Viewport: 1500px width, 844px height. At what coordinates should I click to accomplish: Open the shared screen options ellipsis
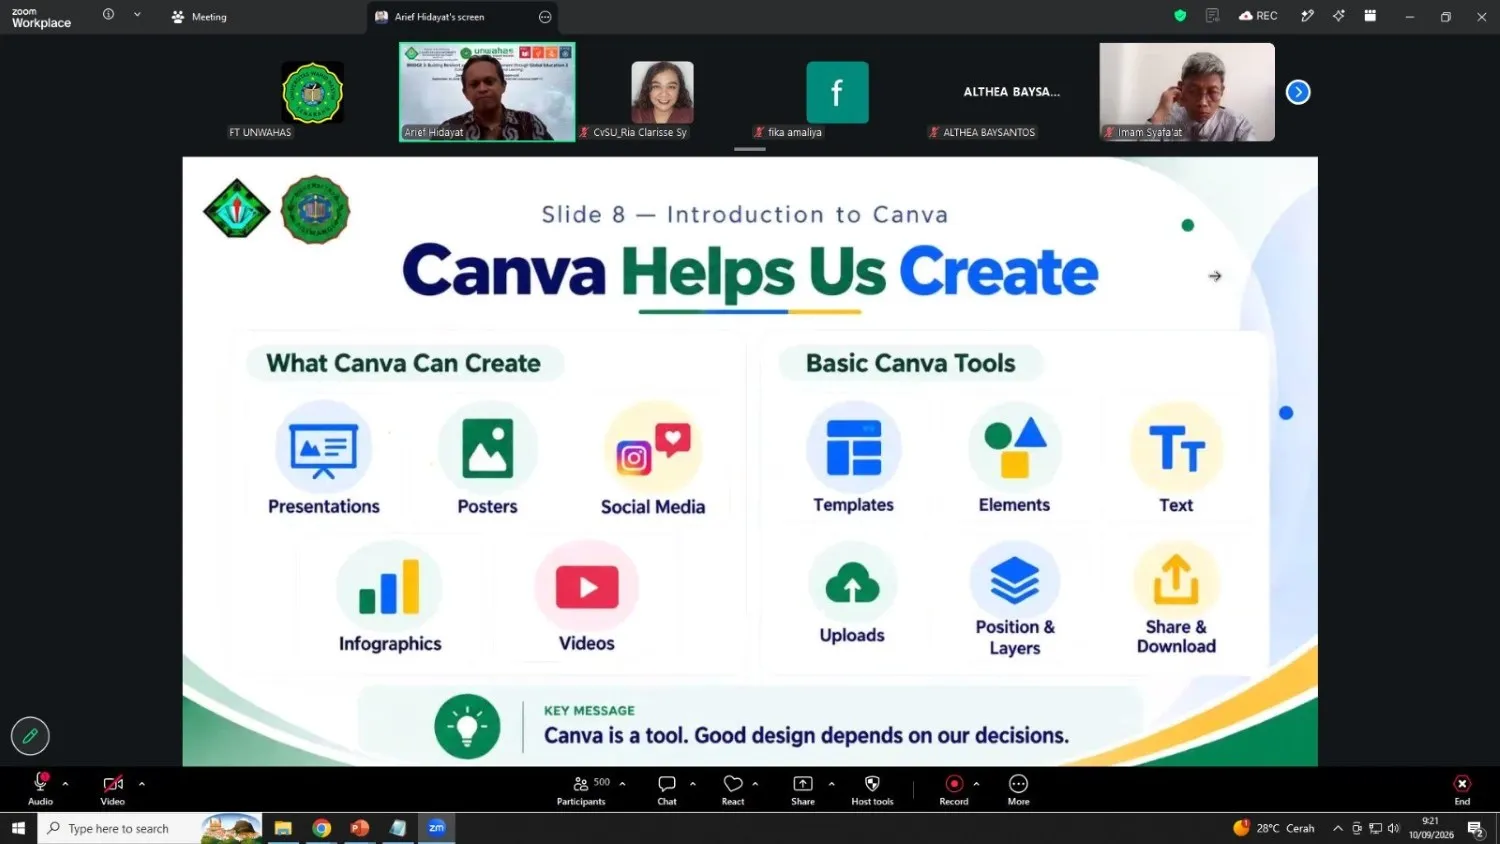coord(545,17)
